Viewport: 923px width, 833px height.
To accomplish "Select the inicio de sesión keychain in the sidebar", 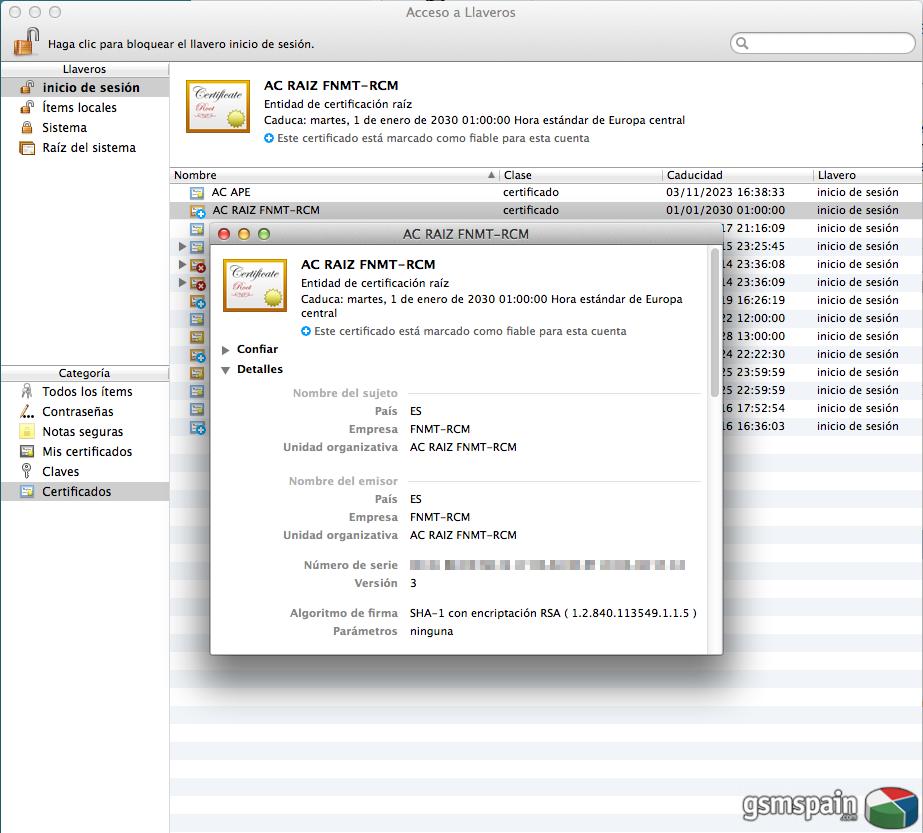I will point(85,88).
